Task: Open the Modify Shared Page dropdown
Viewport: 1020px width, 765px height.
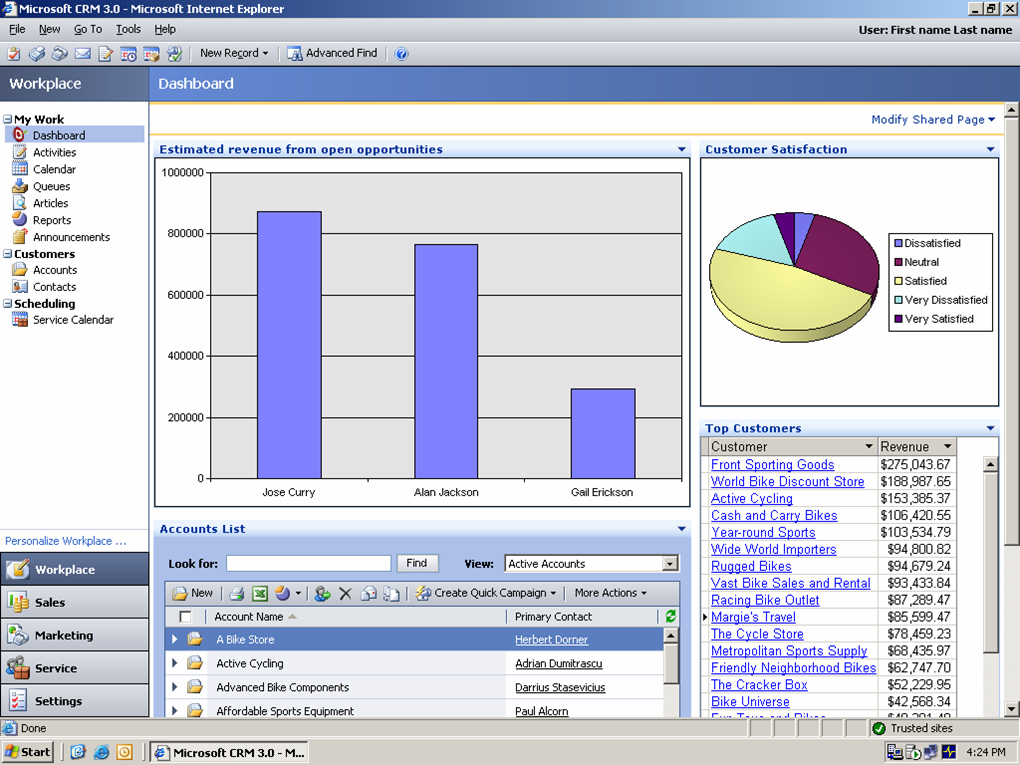Action: (933, 120)
